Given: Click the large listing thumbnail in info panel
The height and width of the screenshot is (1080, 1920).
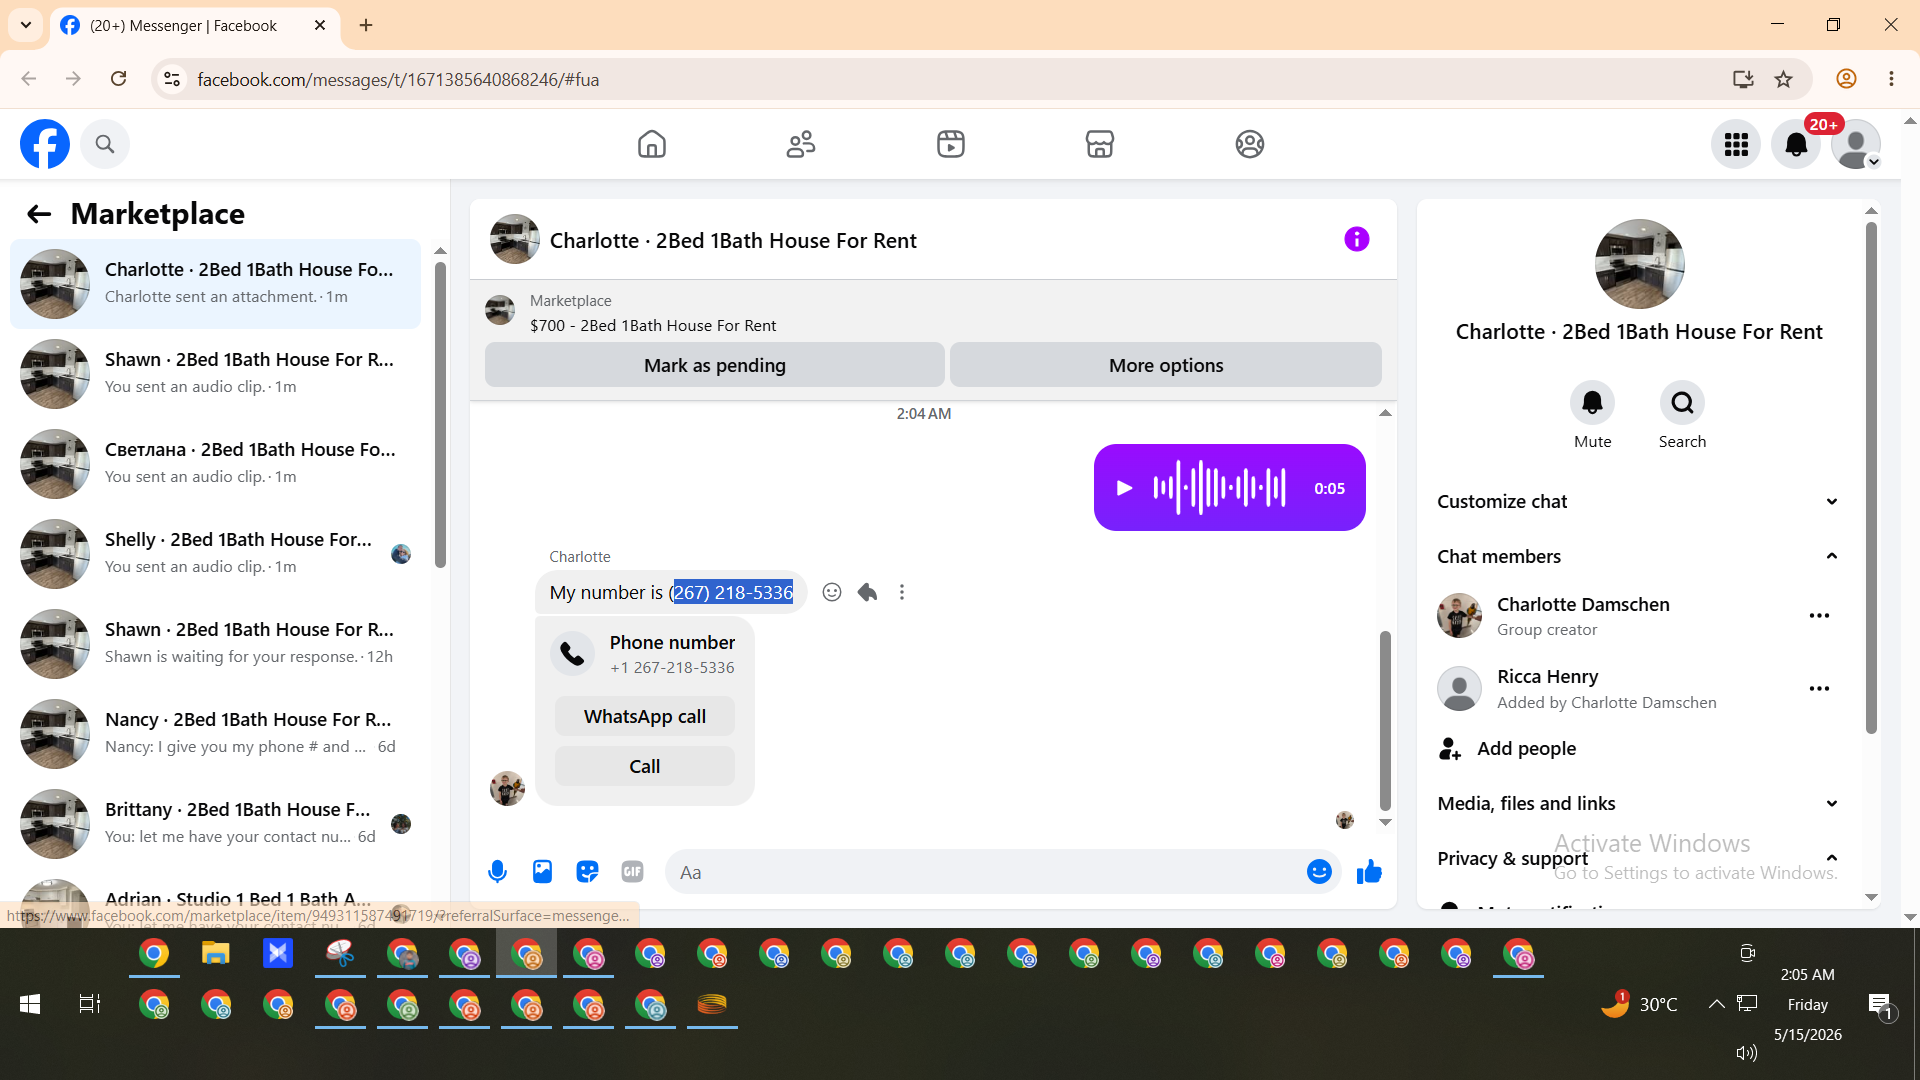Looking at the screenshot, I should [x=1640, y=264].
